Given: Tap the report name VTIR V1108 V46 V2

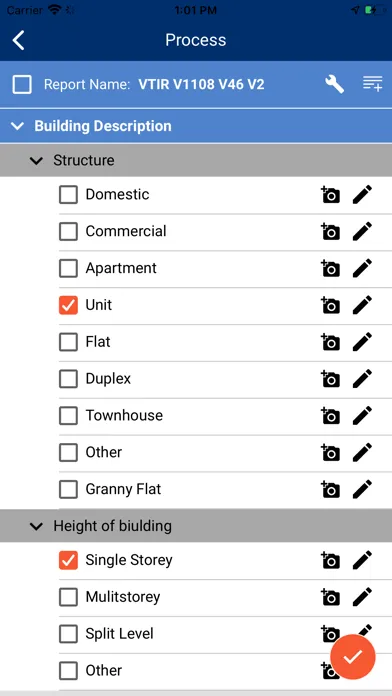Looking at the screenshot, I should (201, 84).
